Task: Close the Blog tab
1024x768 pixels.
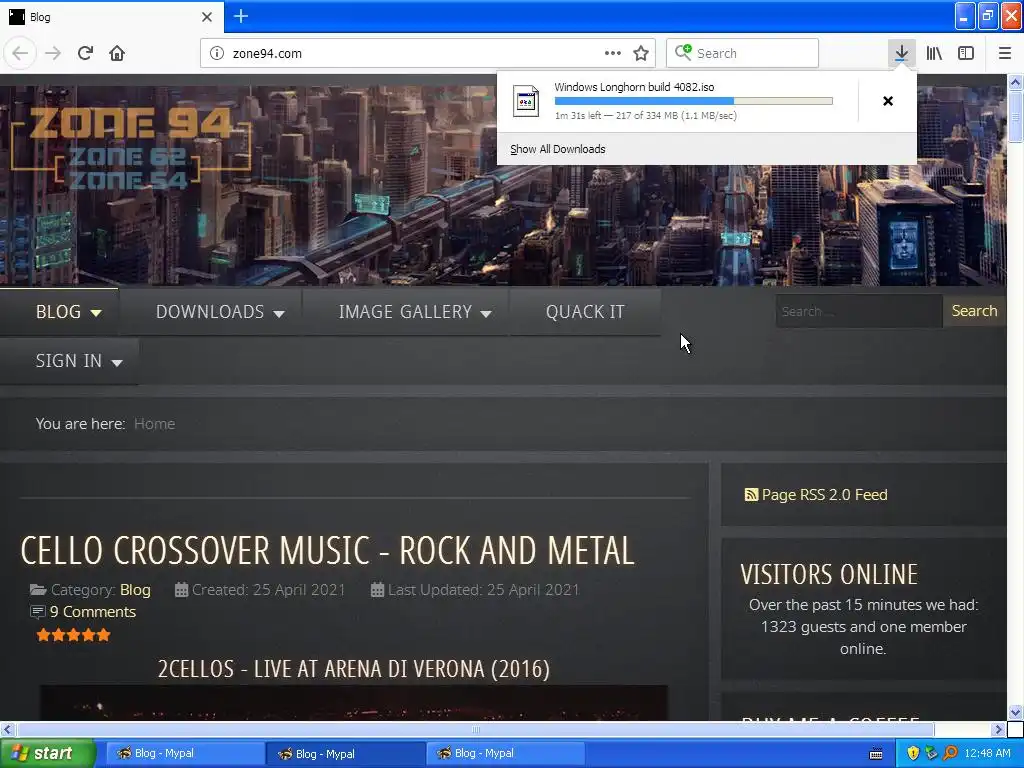Action: [x=206, y=16]
